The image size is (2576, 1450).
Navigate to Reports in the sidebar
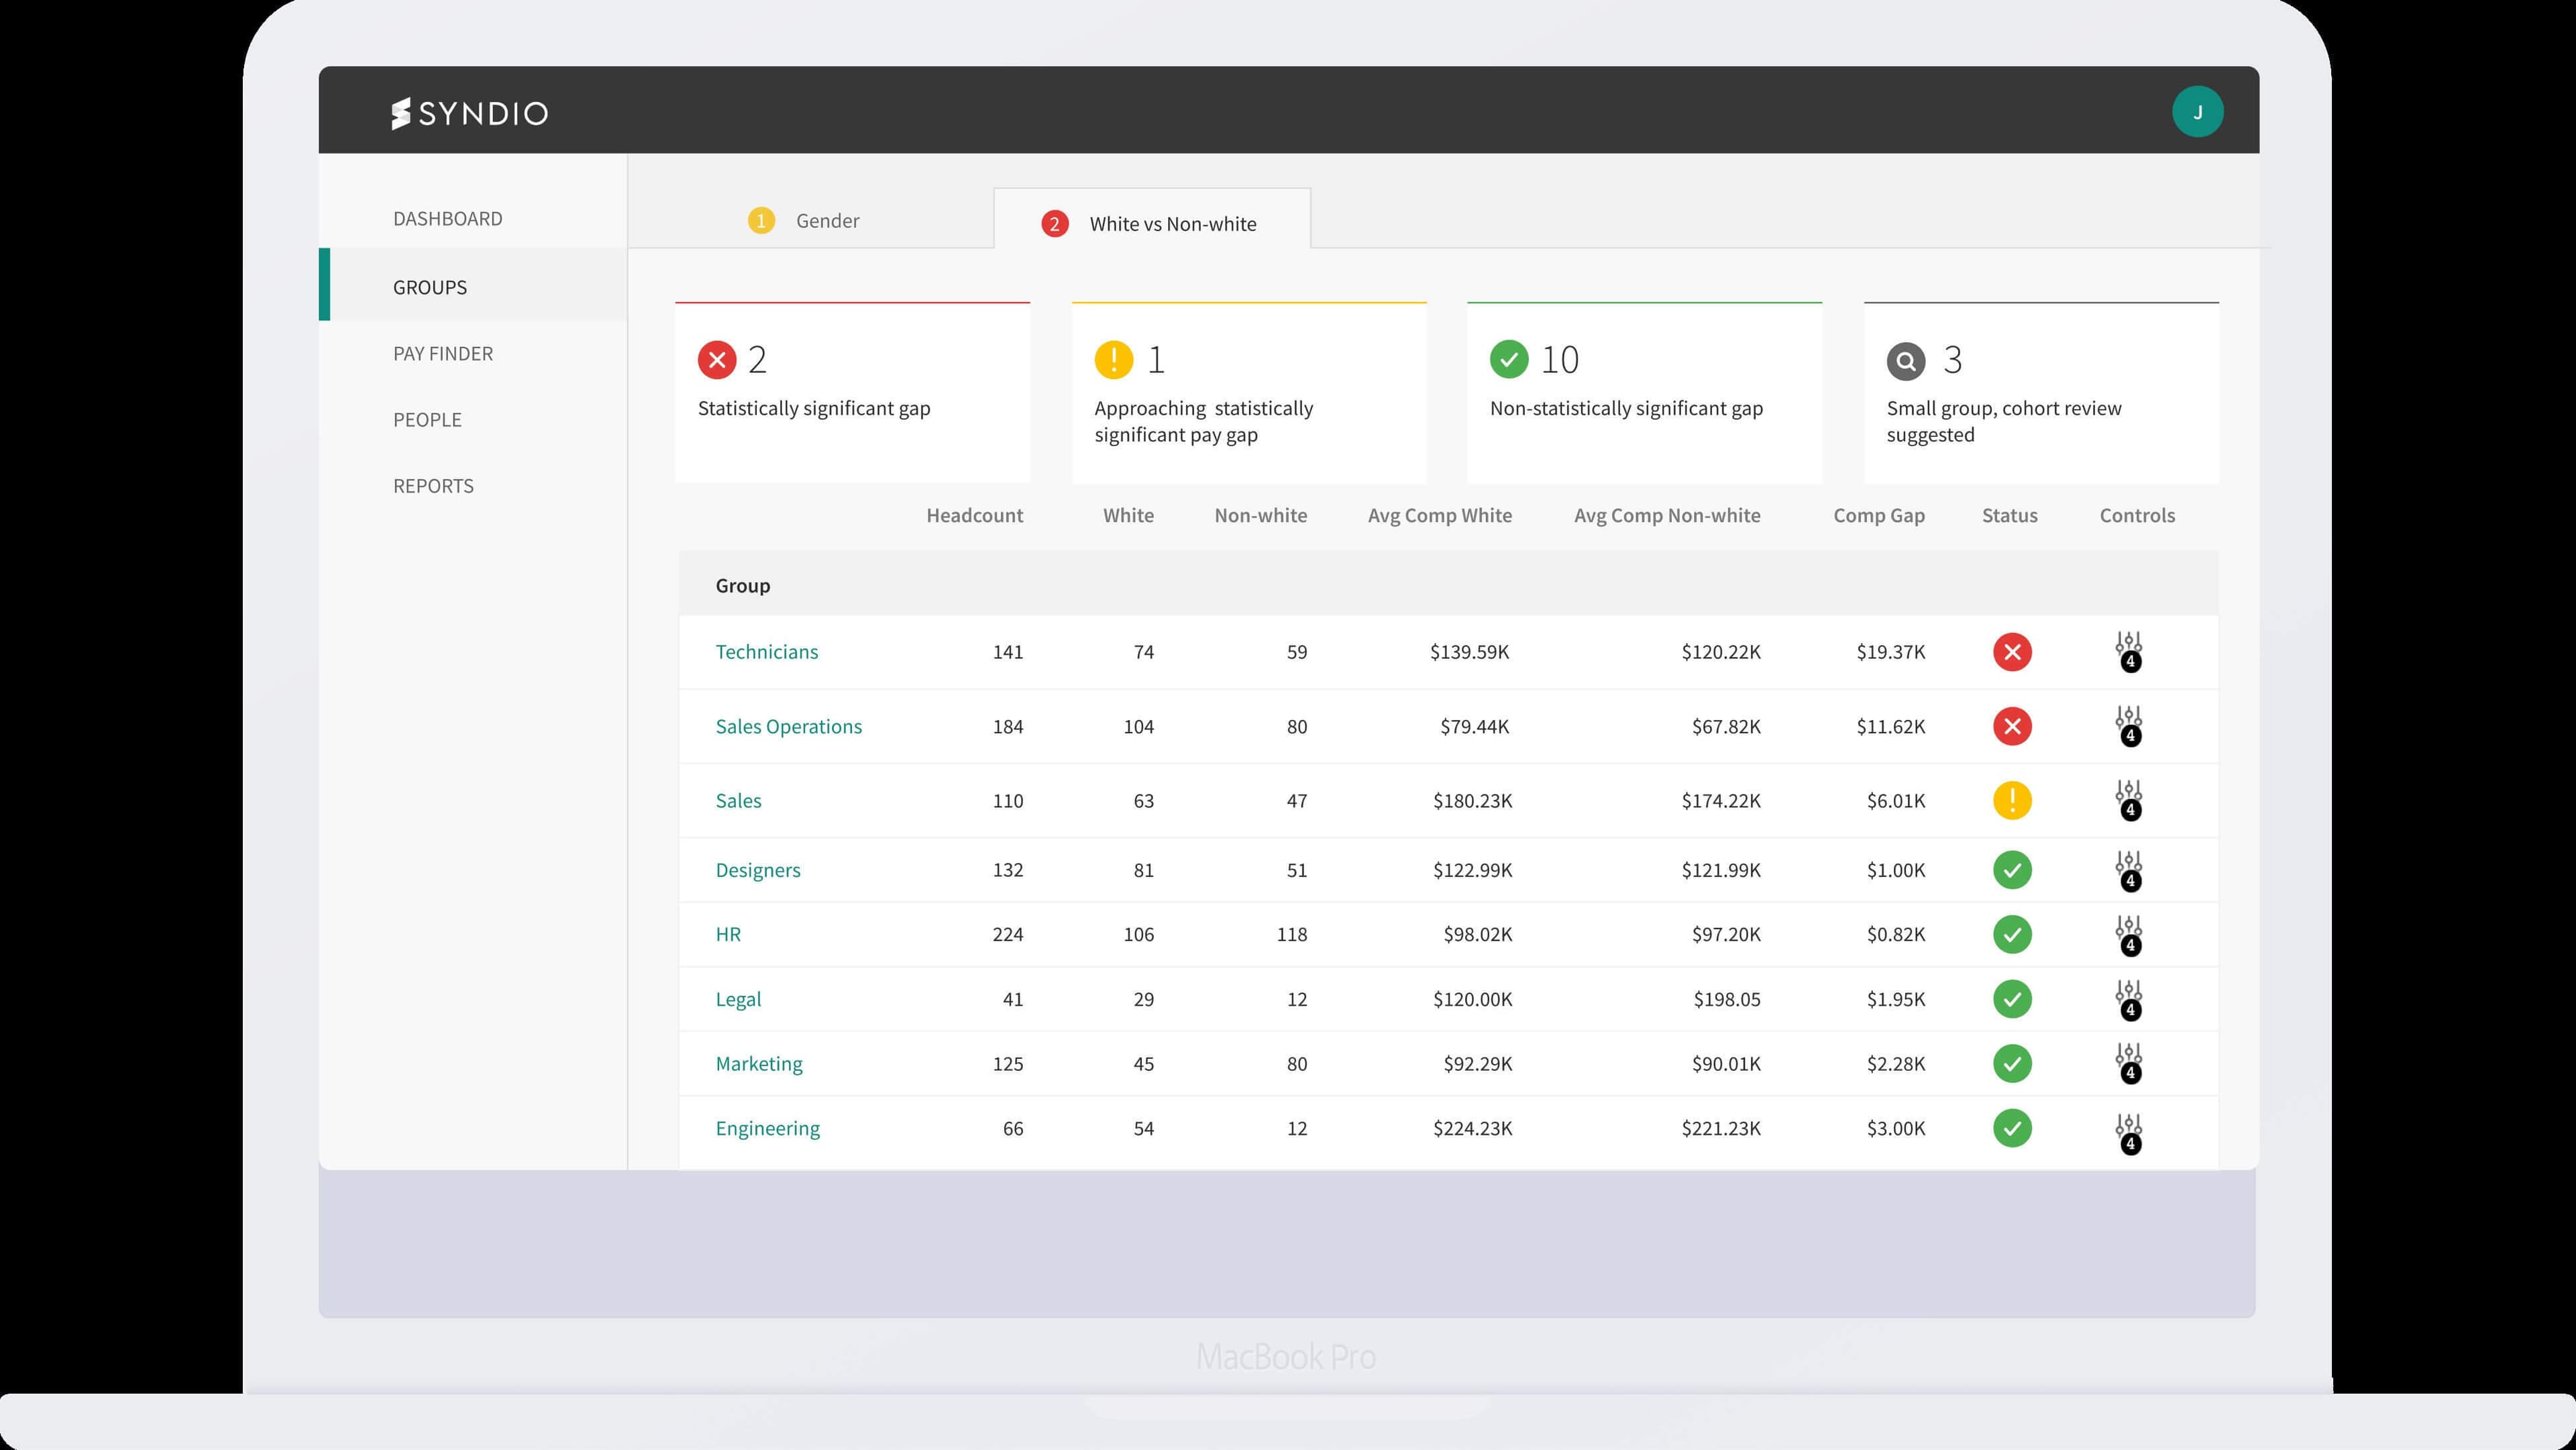click(433, 485)
